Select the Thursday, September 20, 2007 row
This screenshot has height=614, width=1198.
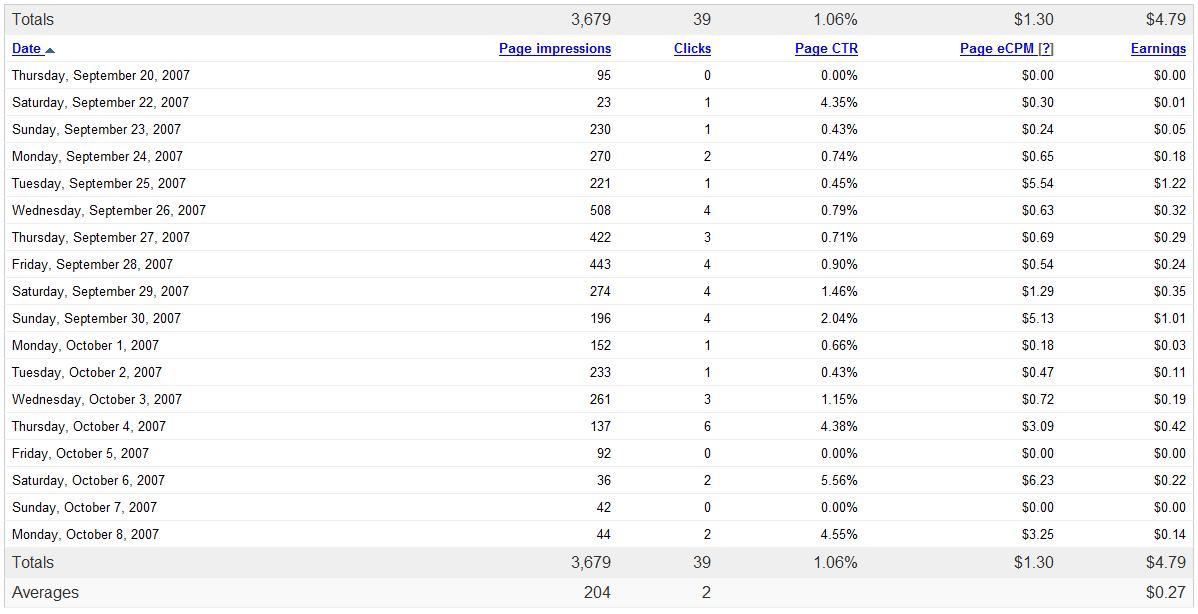pos(599,76)
